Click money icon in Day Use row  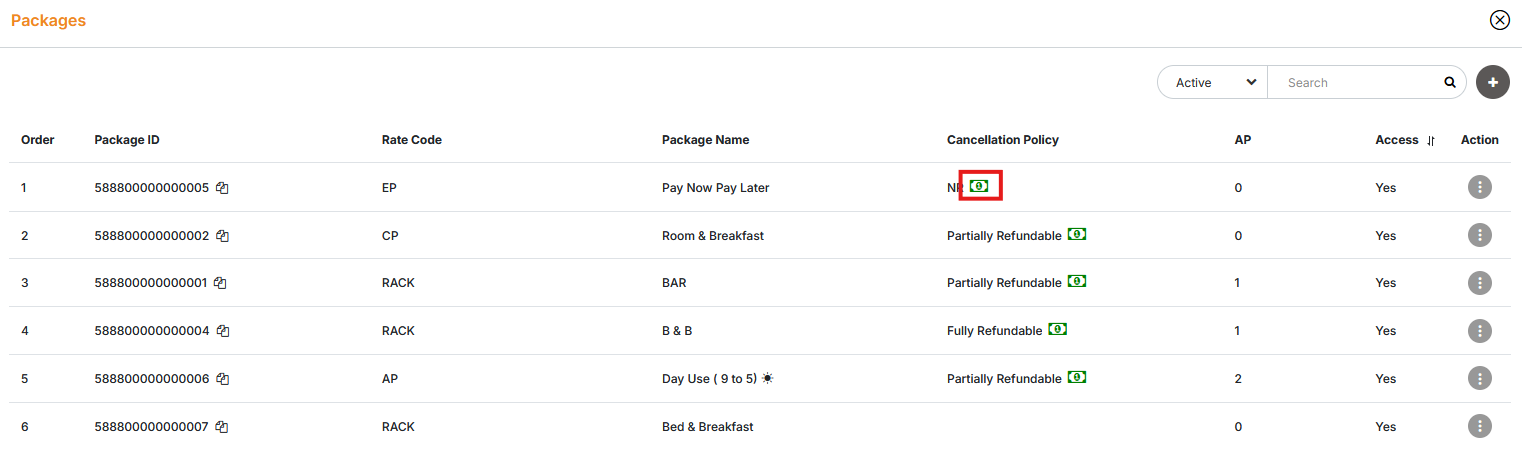(1077, 378)
